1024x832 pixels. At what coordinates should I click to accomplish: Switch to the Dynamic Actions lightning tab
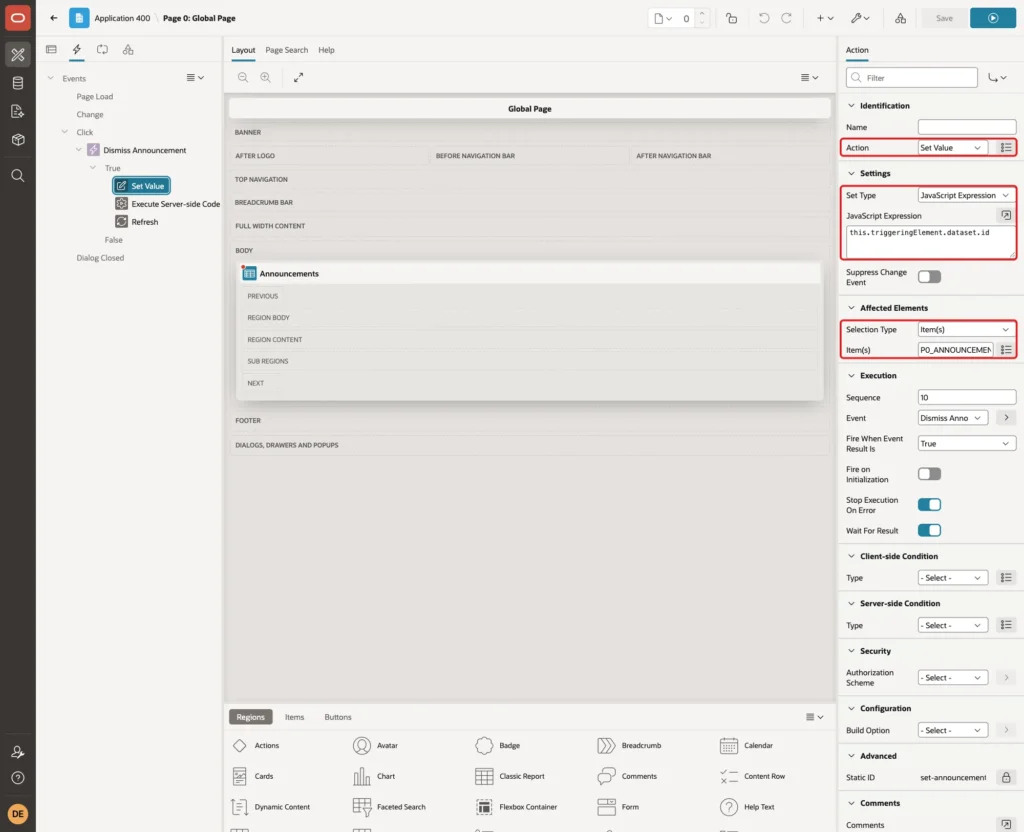(76, 50)
